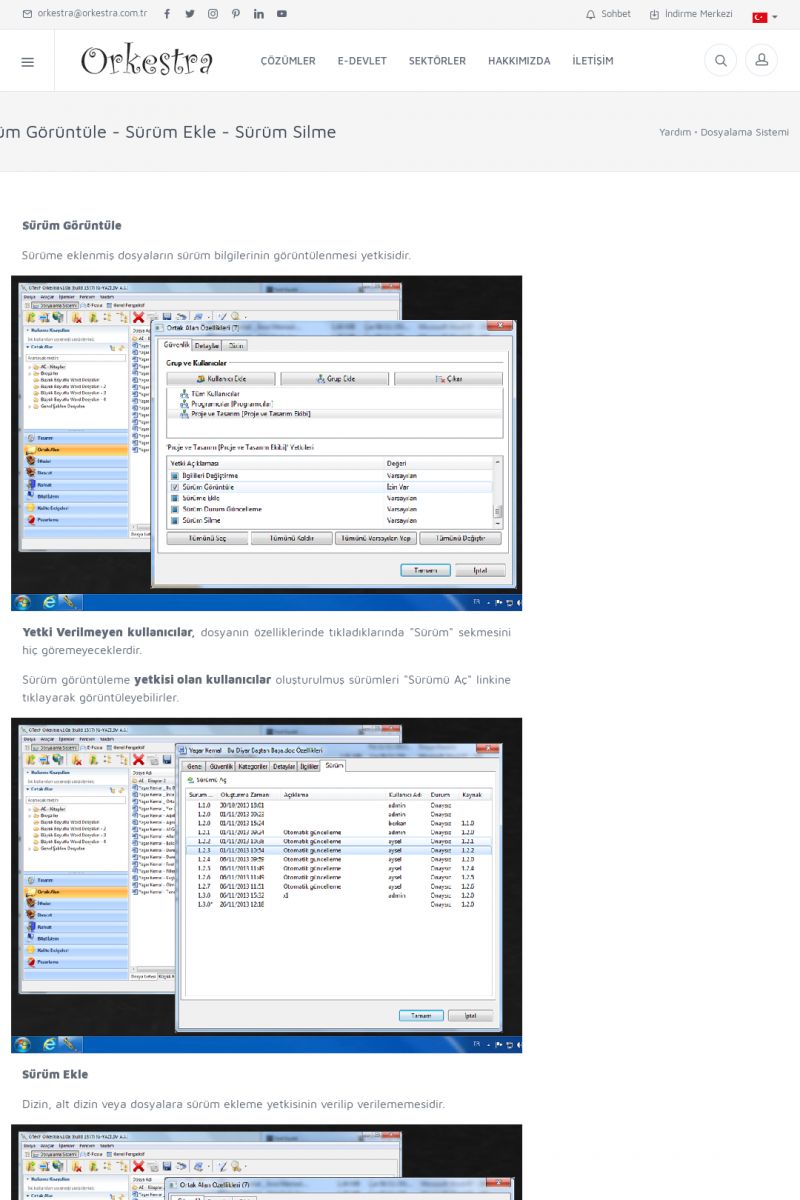Click the Çıkar button in the first screenshot
The height and width of the screenshot is (1200, 800).
coord(448,379)
